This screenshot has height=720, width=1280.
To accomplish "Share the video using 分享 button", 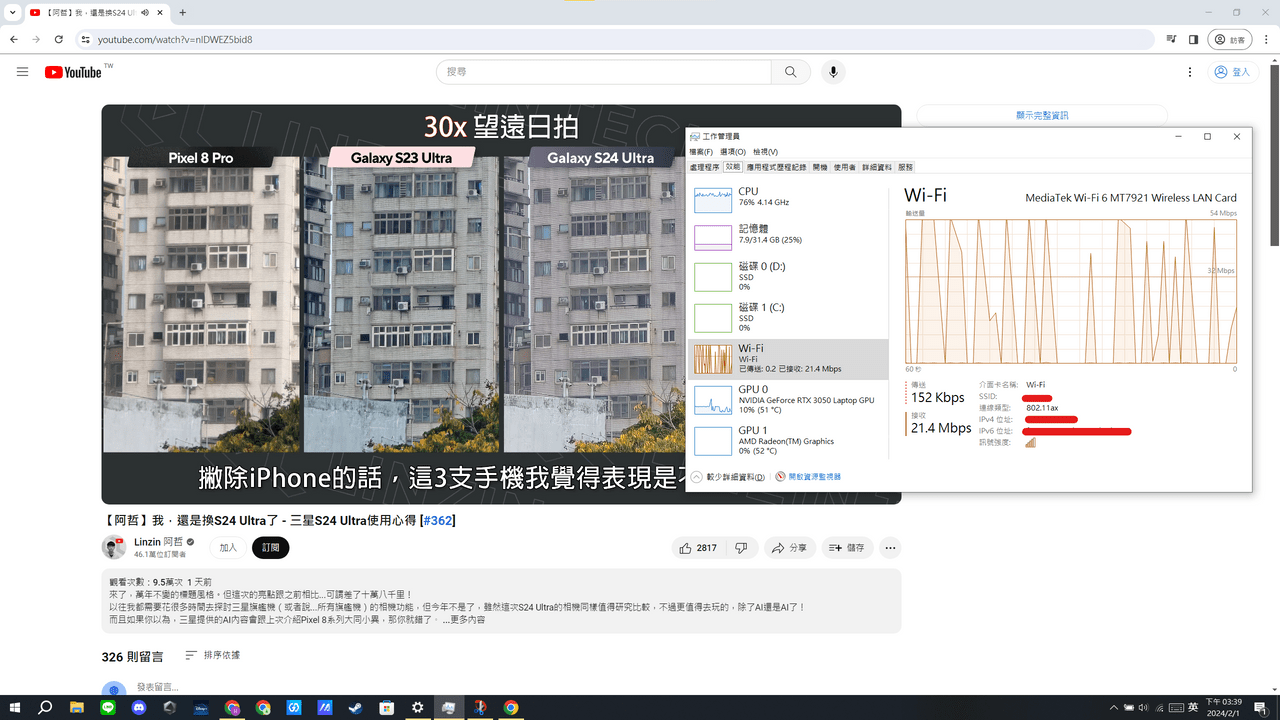I will pyautogui.click(x=789, y=548).
